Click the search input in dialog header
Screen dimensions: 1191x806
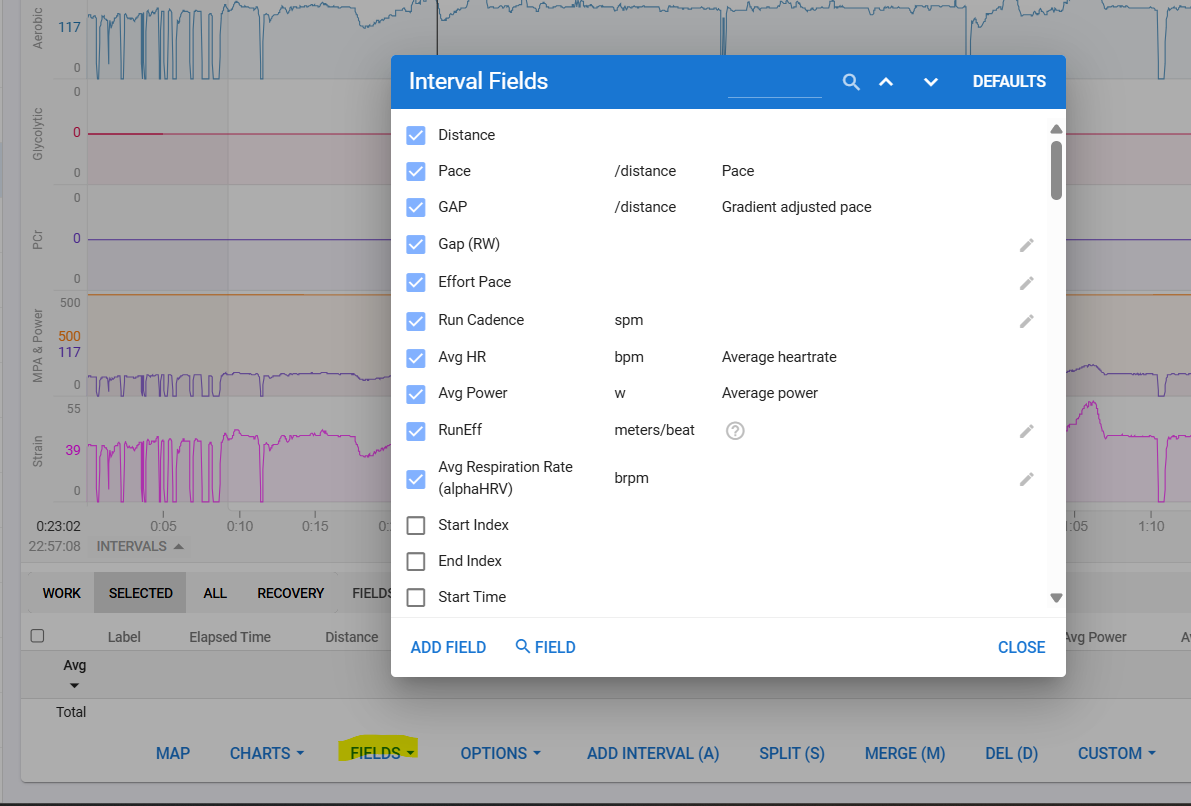774,84
